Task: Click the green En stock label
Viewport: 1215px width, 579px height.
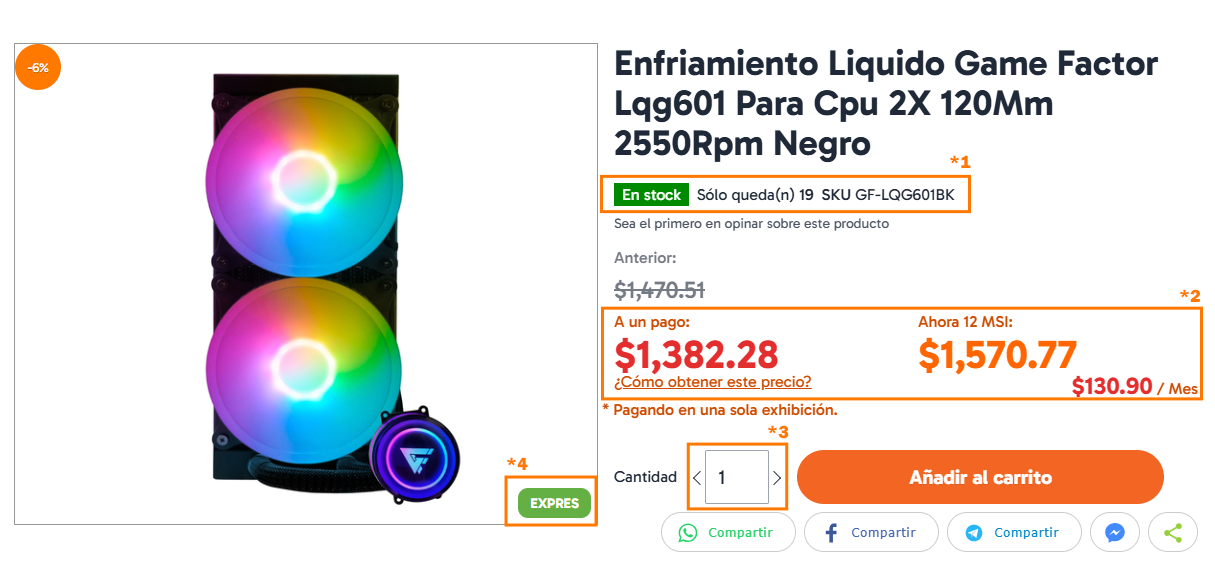Action: (x=652, y=195)
